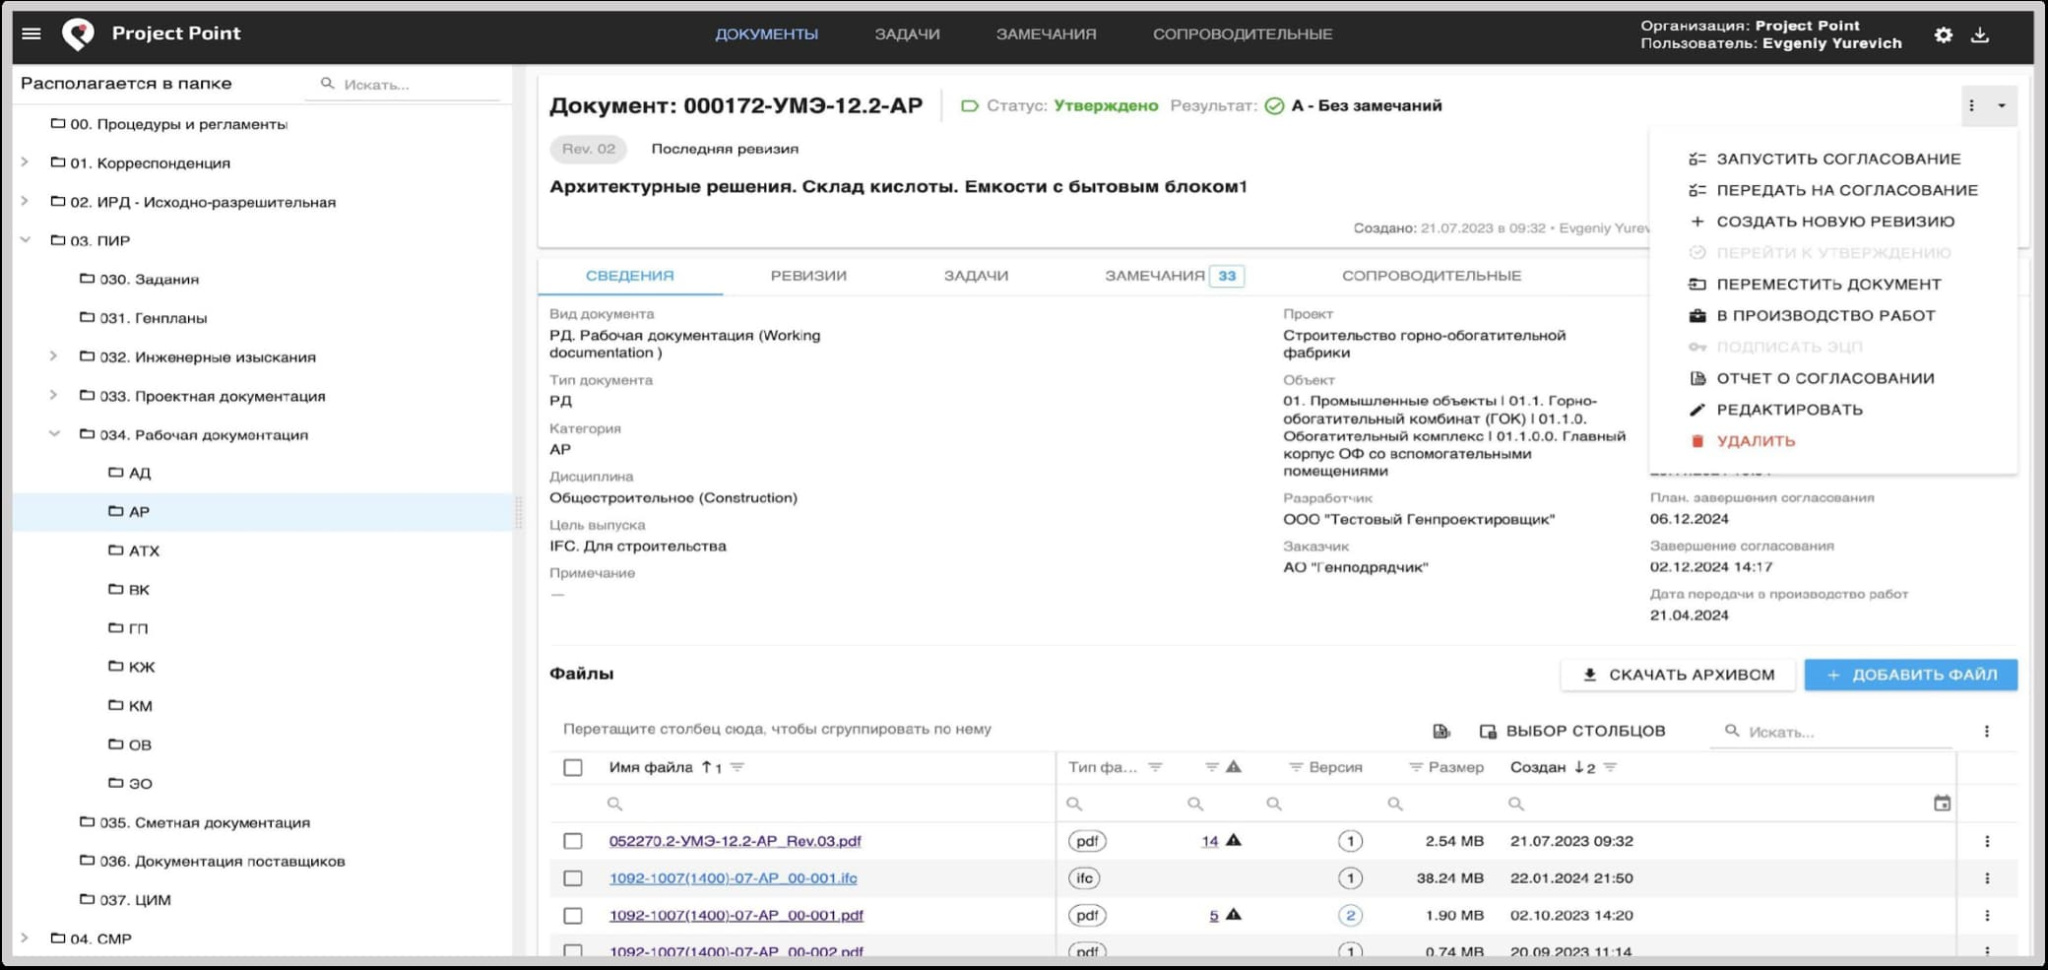Check the 1092-1007(1400)-07-АР_00-001.pdf row checkbox
The height and width of the screenshot is (970, 2048).
[572, 915]
